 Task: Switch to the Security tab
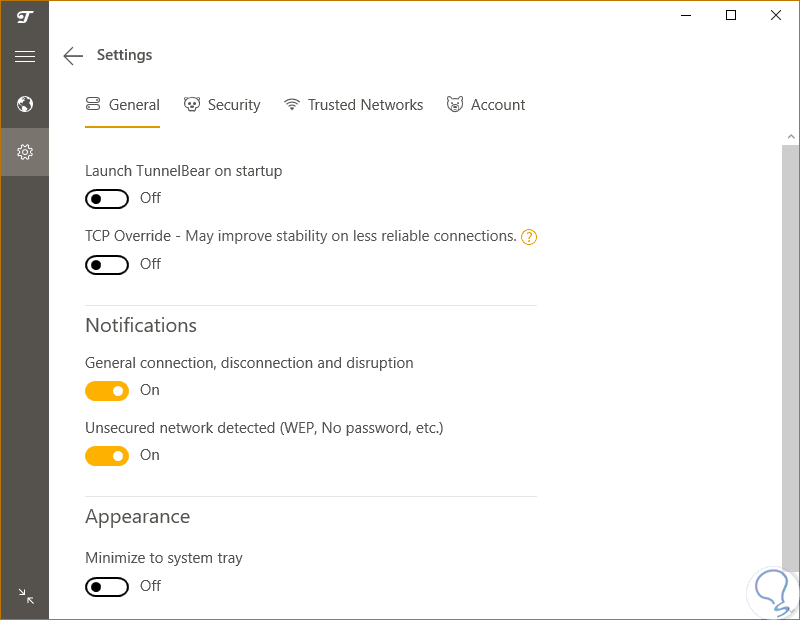coord(233,105)
